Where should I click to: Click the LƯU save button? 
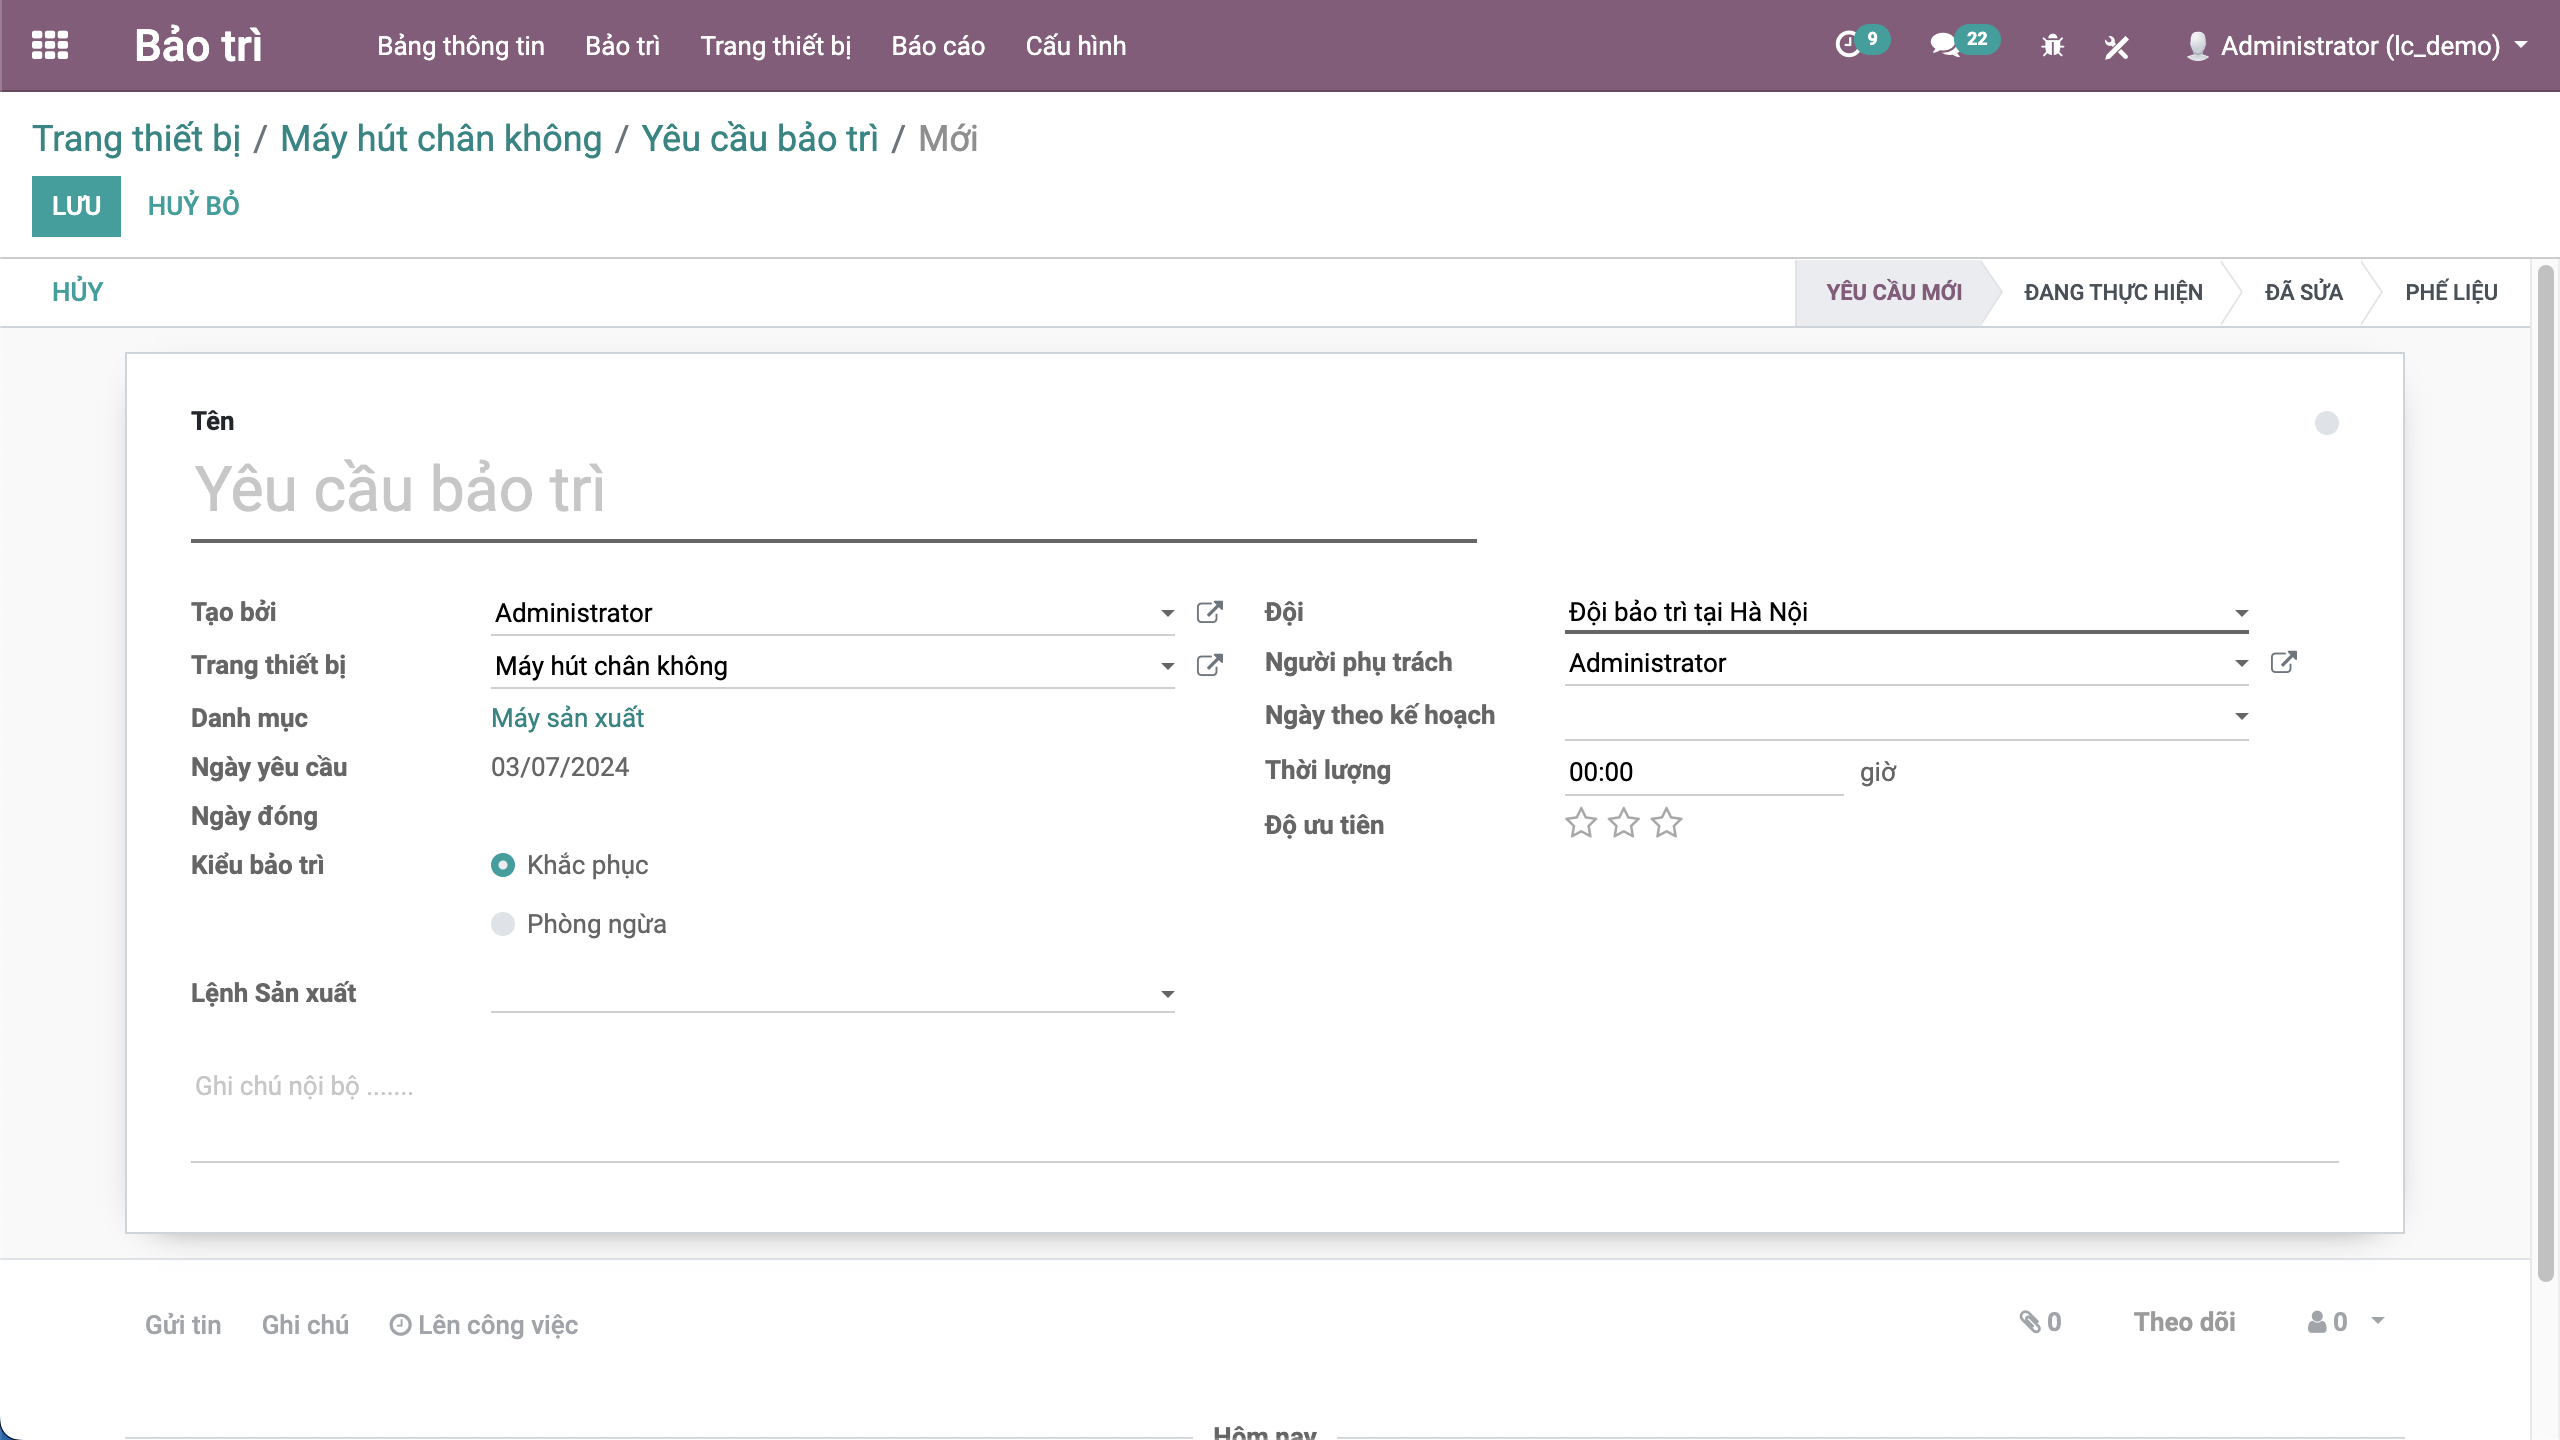[x=76, y=206]
